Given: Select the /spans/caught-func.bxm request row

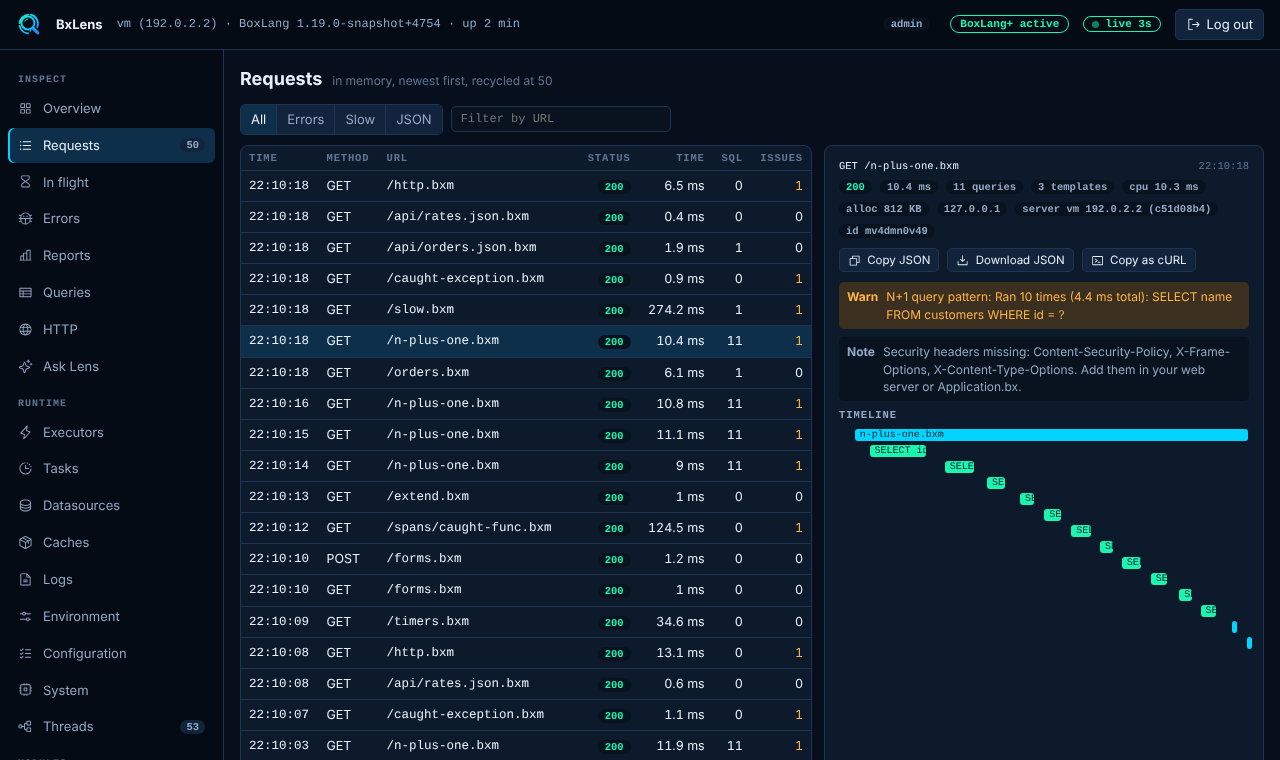Looking at the screenshot, I should (526, 527).
